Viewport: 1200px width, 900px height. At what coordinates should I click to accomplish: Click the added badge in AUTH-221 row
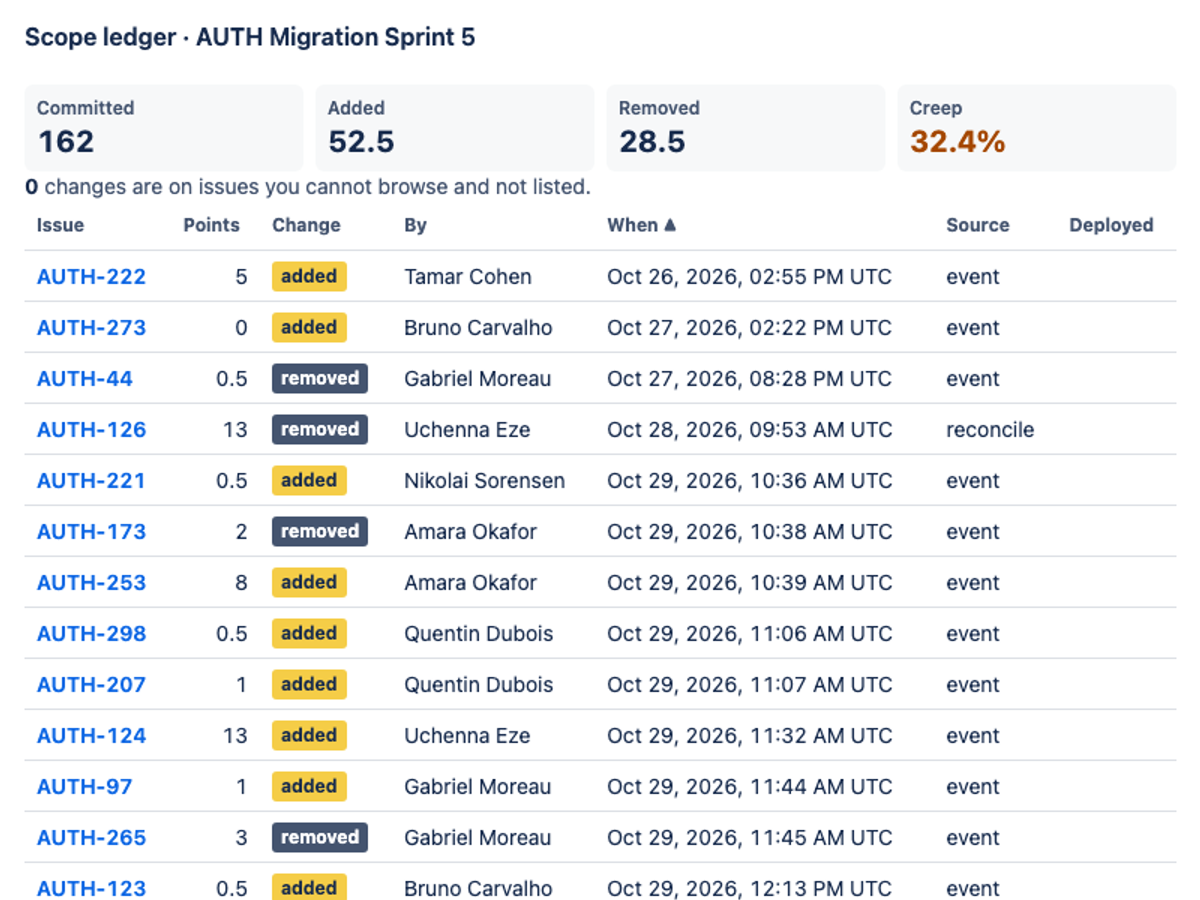click(309, 480)
